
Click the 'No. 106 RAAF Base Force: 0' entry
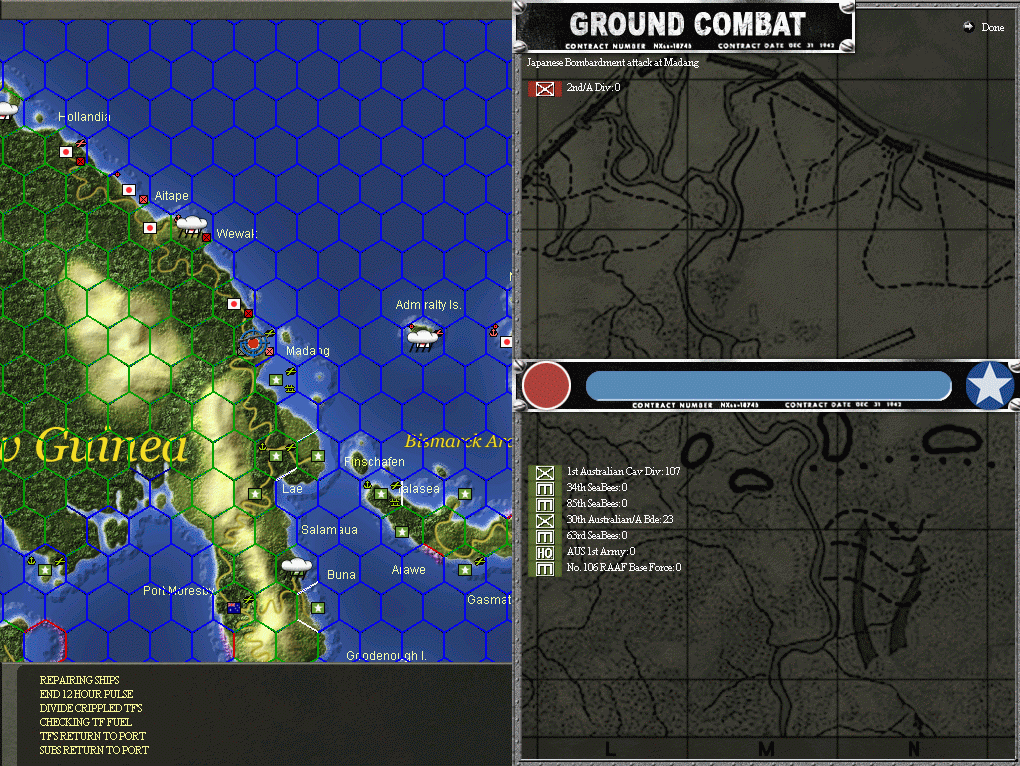pos(624,567)
